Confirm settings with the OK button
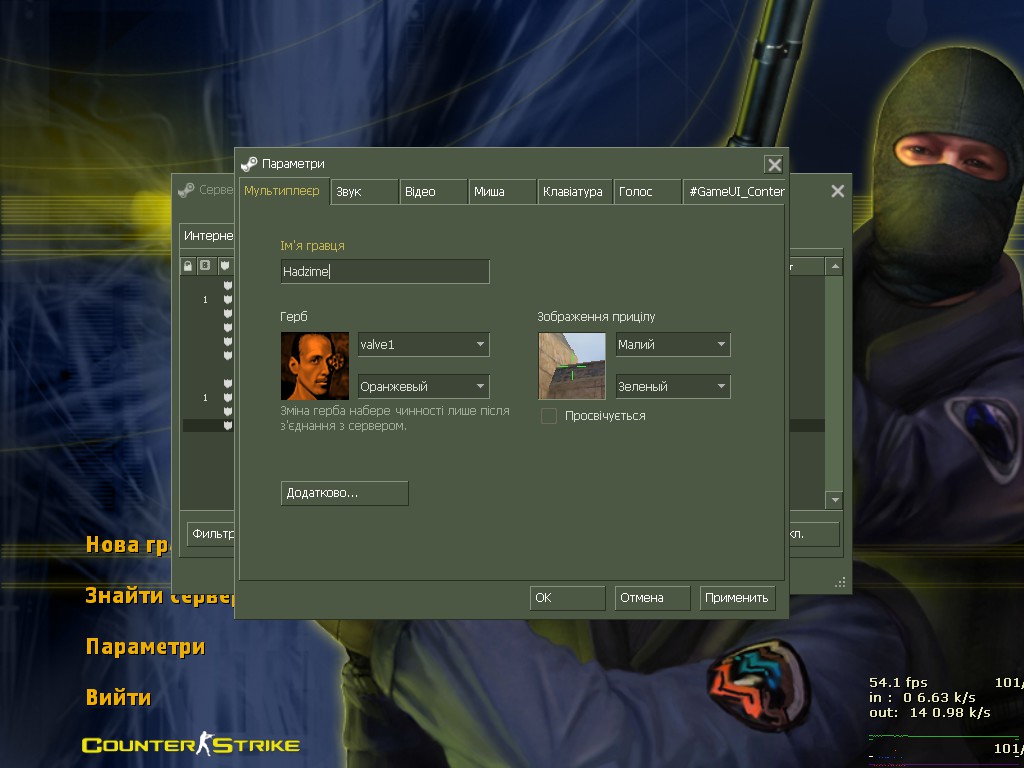 568,598
